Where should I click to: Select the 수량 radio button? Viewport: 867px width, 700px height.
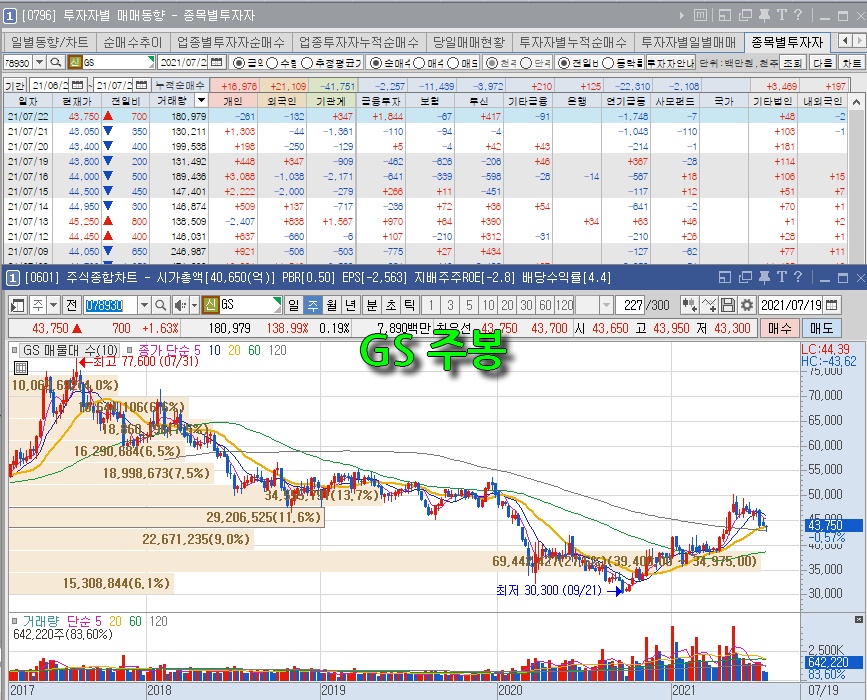click(x=272, y=63)
